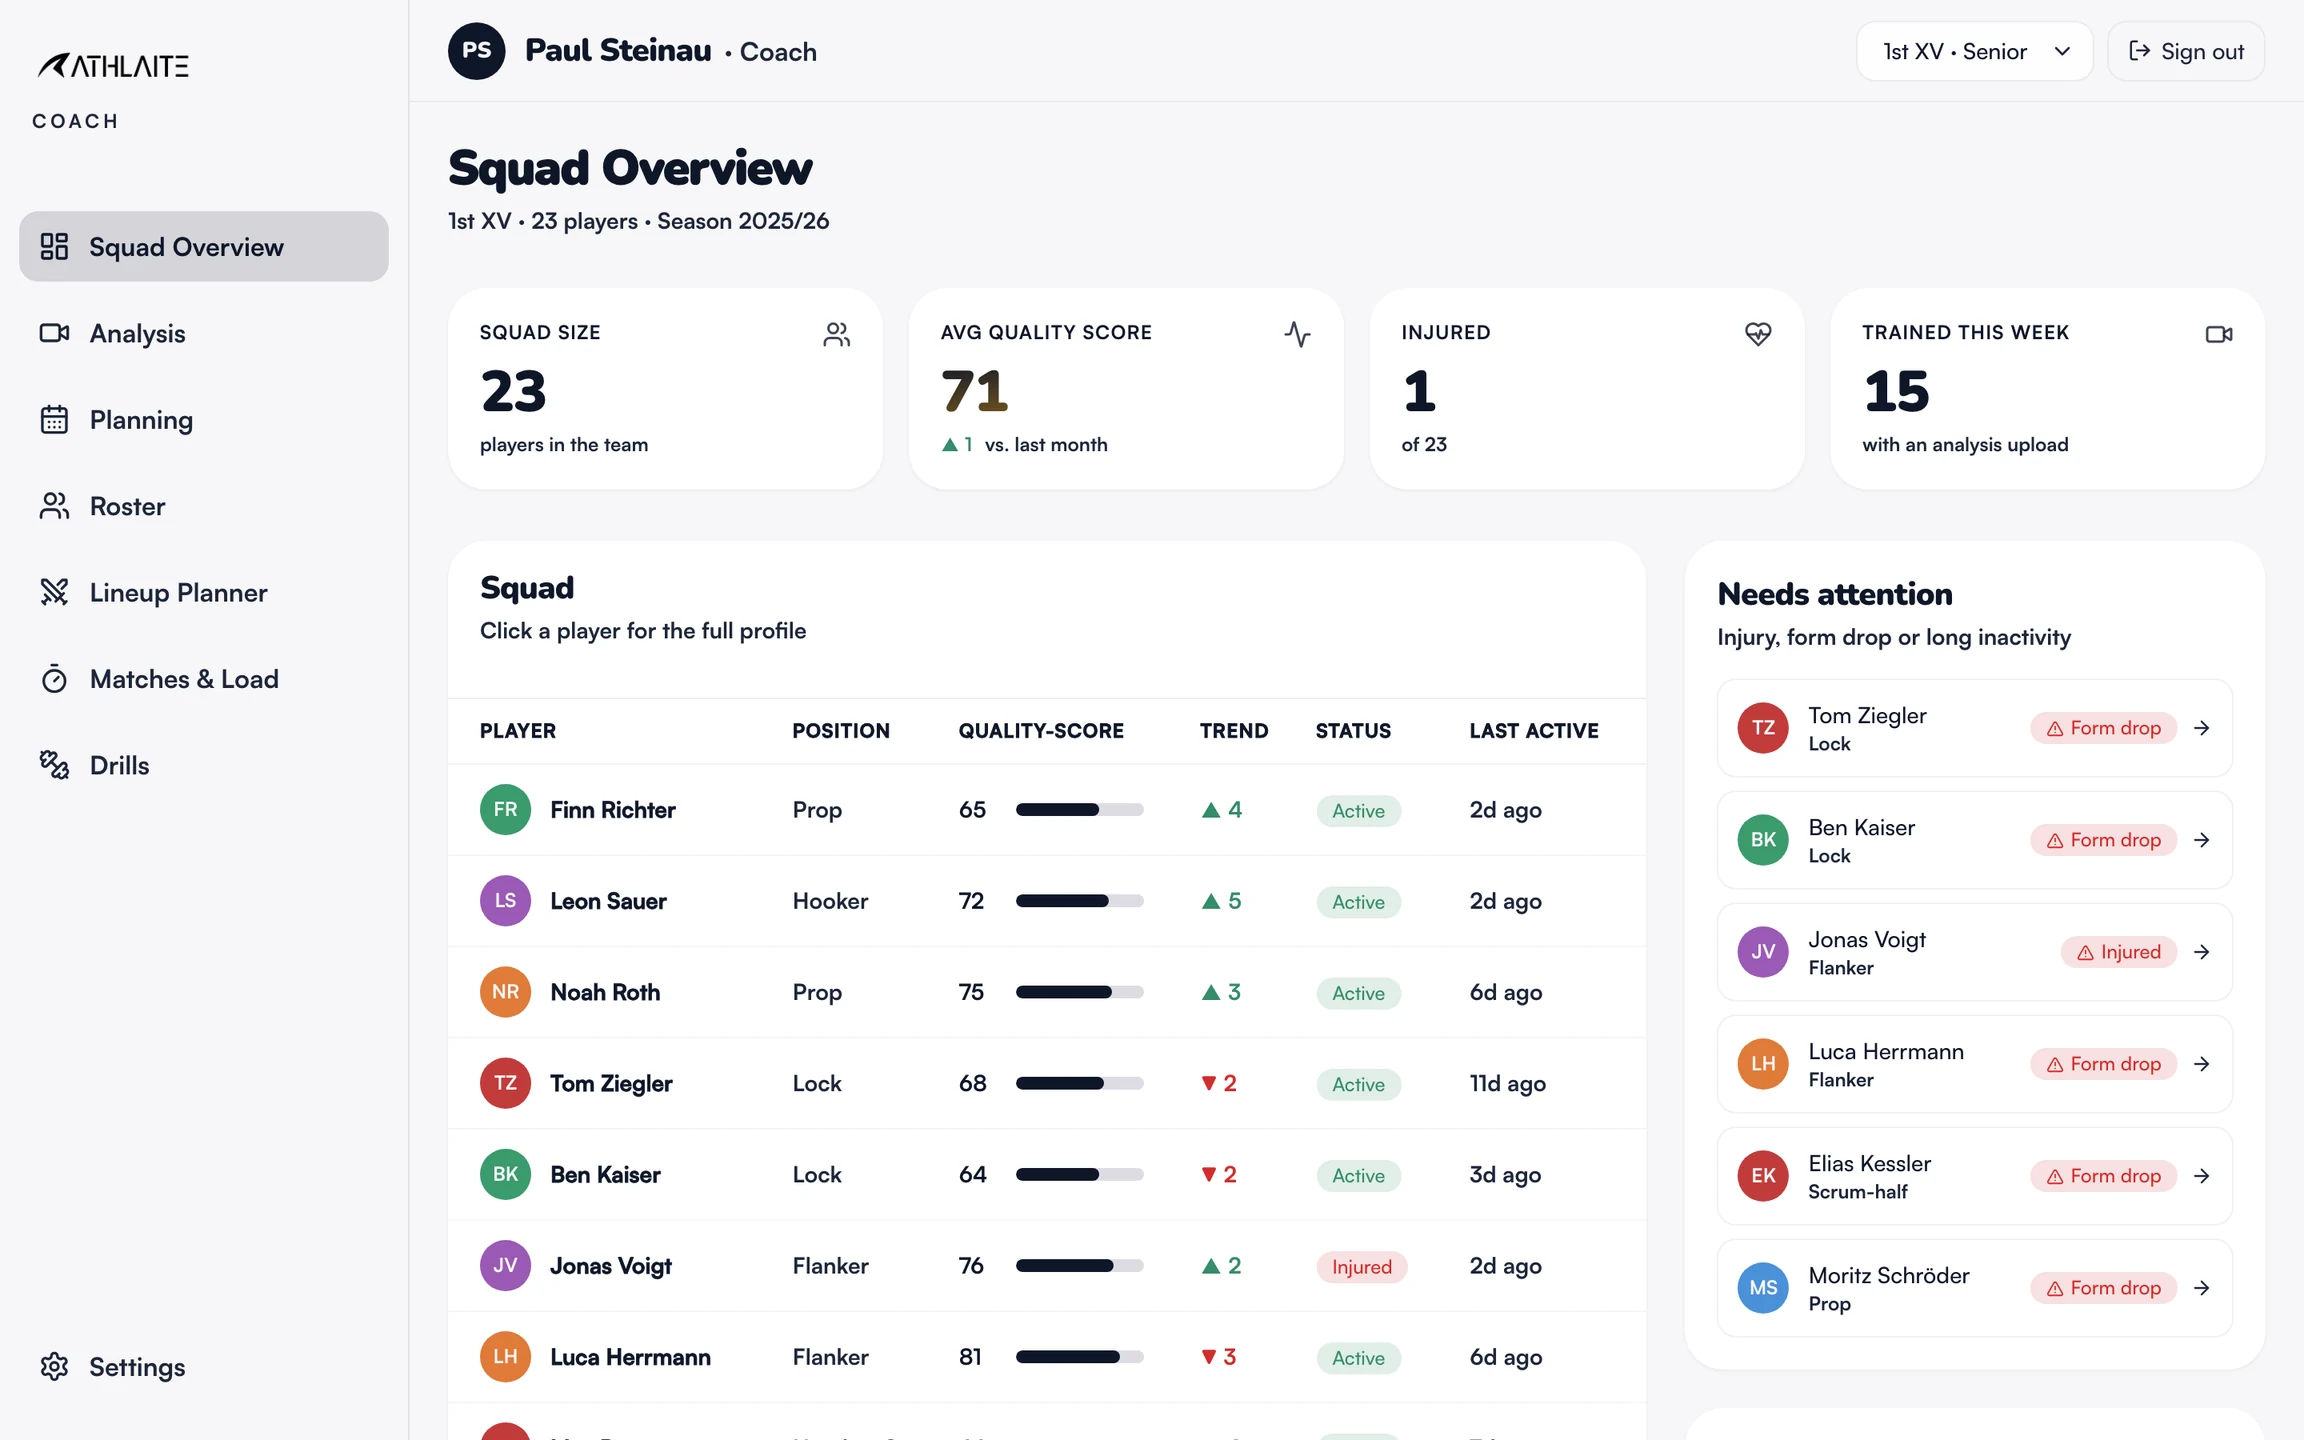The width and height of the screenshot is (2304, 1440).
Task: Open the Analysis section
Action: 204,333
